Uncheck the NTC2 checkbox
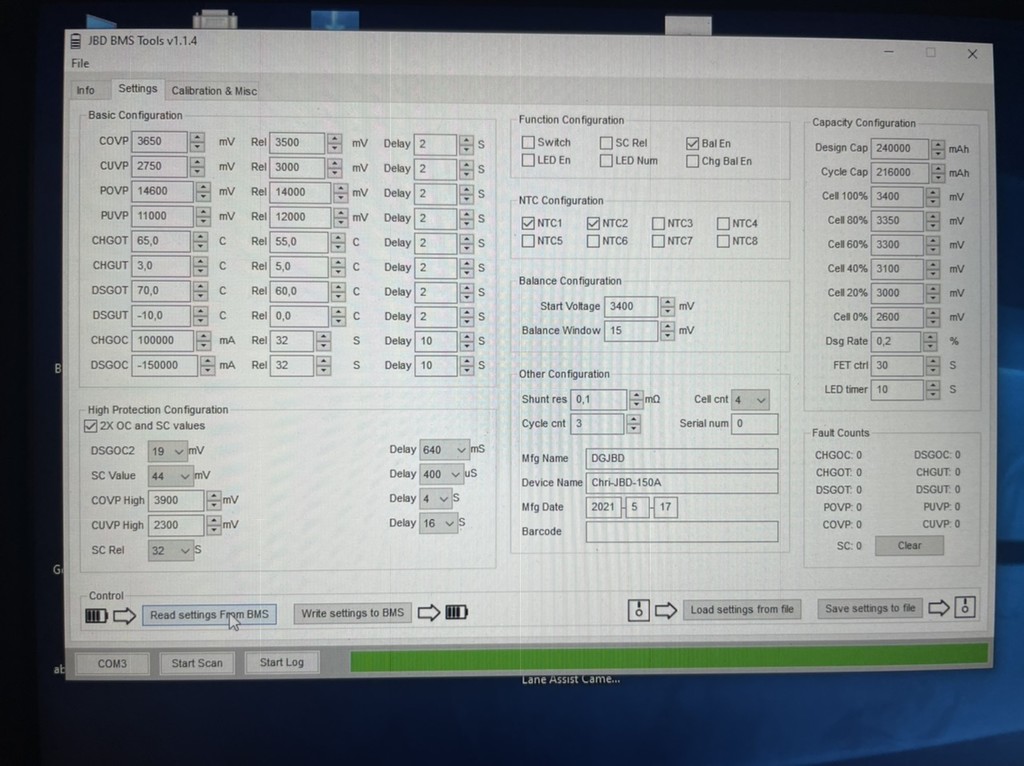The height and width of the screenshot is (766, 1024). tap(593, 223)
